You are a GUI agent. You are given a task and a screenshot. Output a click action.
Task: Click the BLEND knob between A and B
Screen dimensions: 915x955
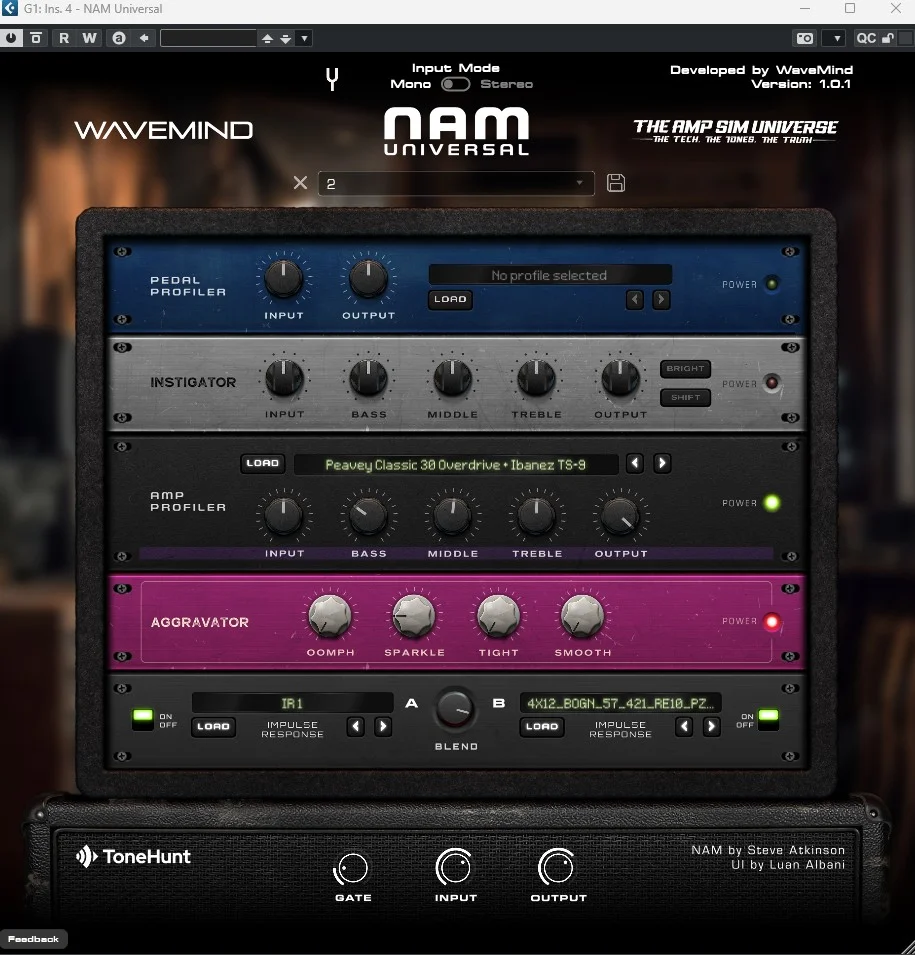click(455, 710)
